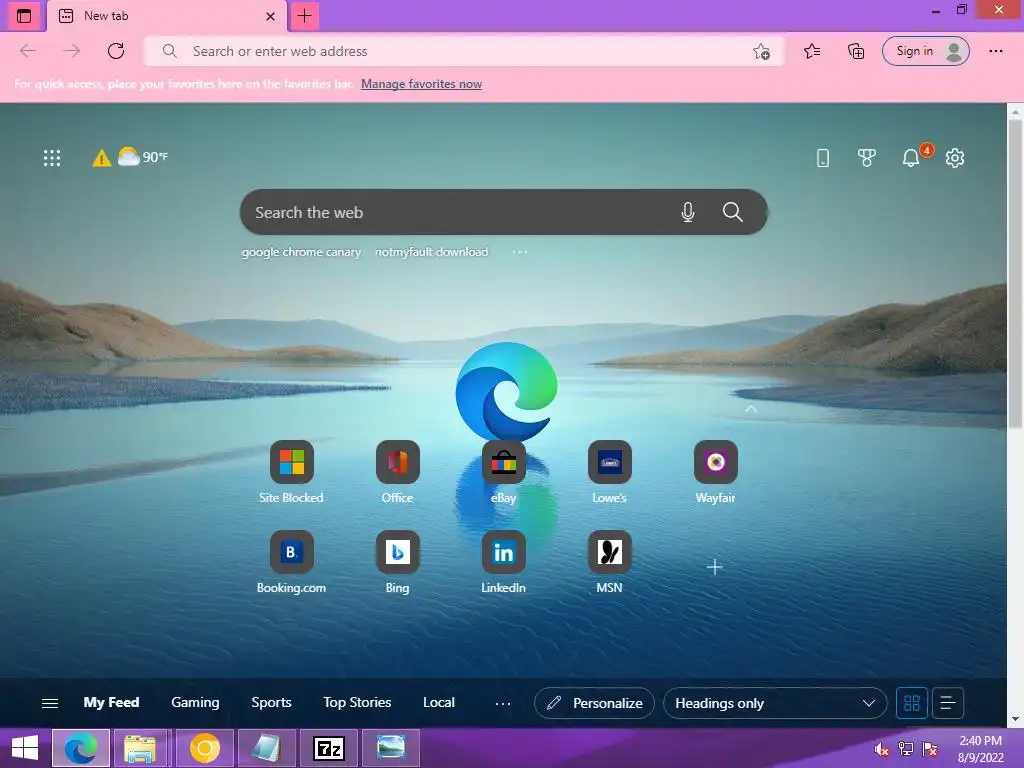Switch to the Local tab
The width and height of the screenshot is (1024, 768).
439,703
